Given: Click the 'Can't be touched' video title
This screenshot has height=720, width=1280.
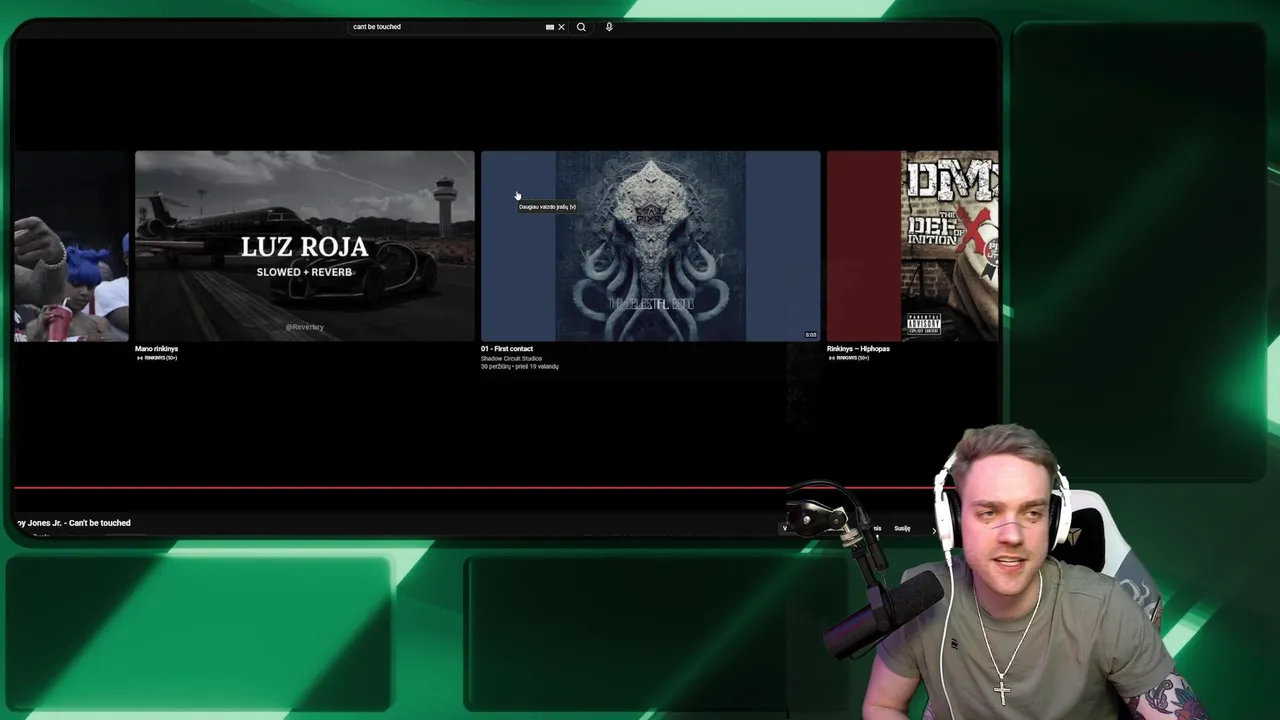Looking at the screenshot, I should [73, 523].
